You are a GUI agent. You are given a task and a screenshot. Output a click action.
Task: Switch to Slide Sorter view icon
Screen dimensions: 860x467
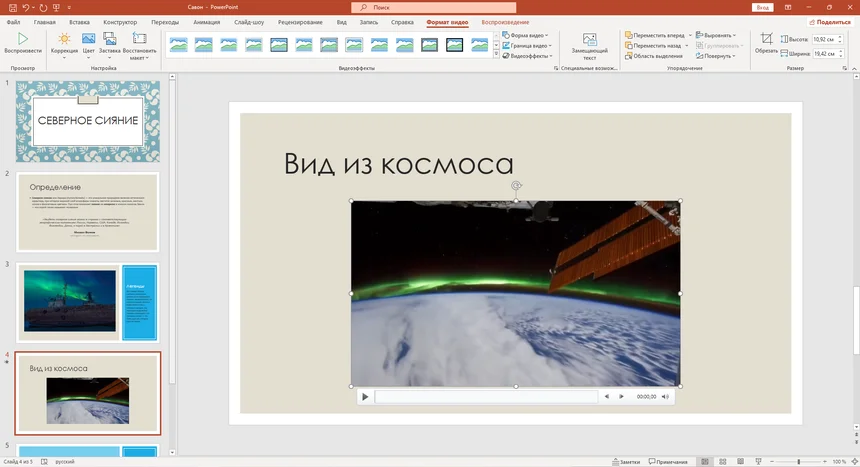723,462
